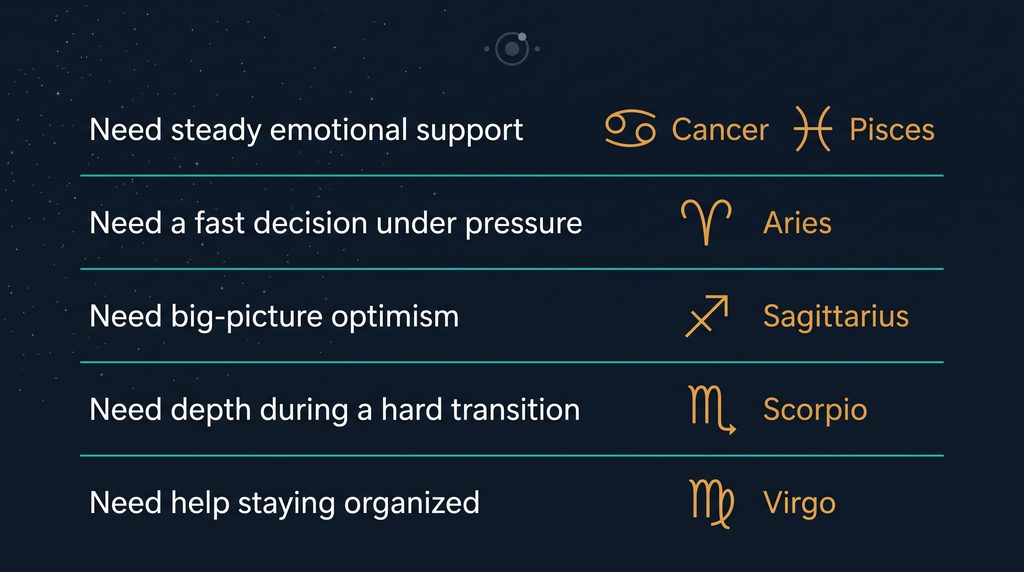Image resolution: width=1024 pixels, height=572 pixels.
Task: Click 'Need a fast decision under pressure'
Action: pos(336,223)
